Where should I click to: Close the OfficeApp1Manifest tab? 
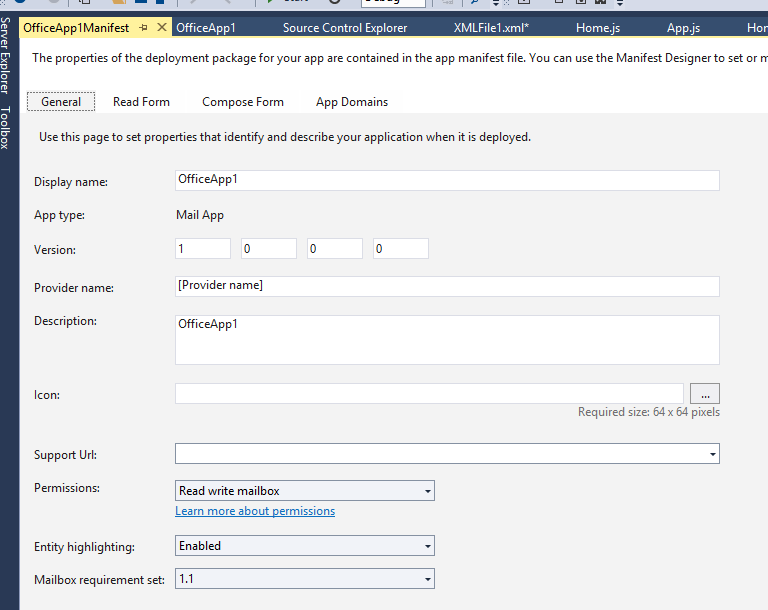tap(162, 28)
